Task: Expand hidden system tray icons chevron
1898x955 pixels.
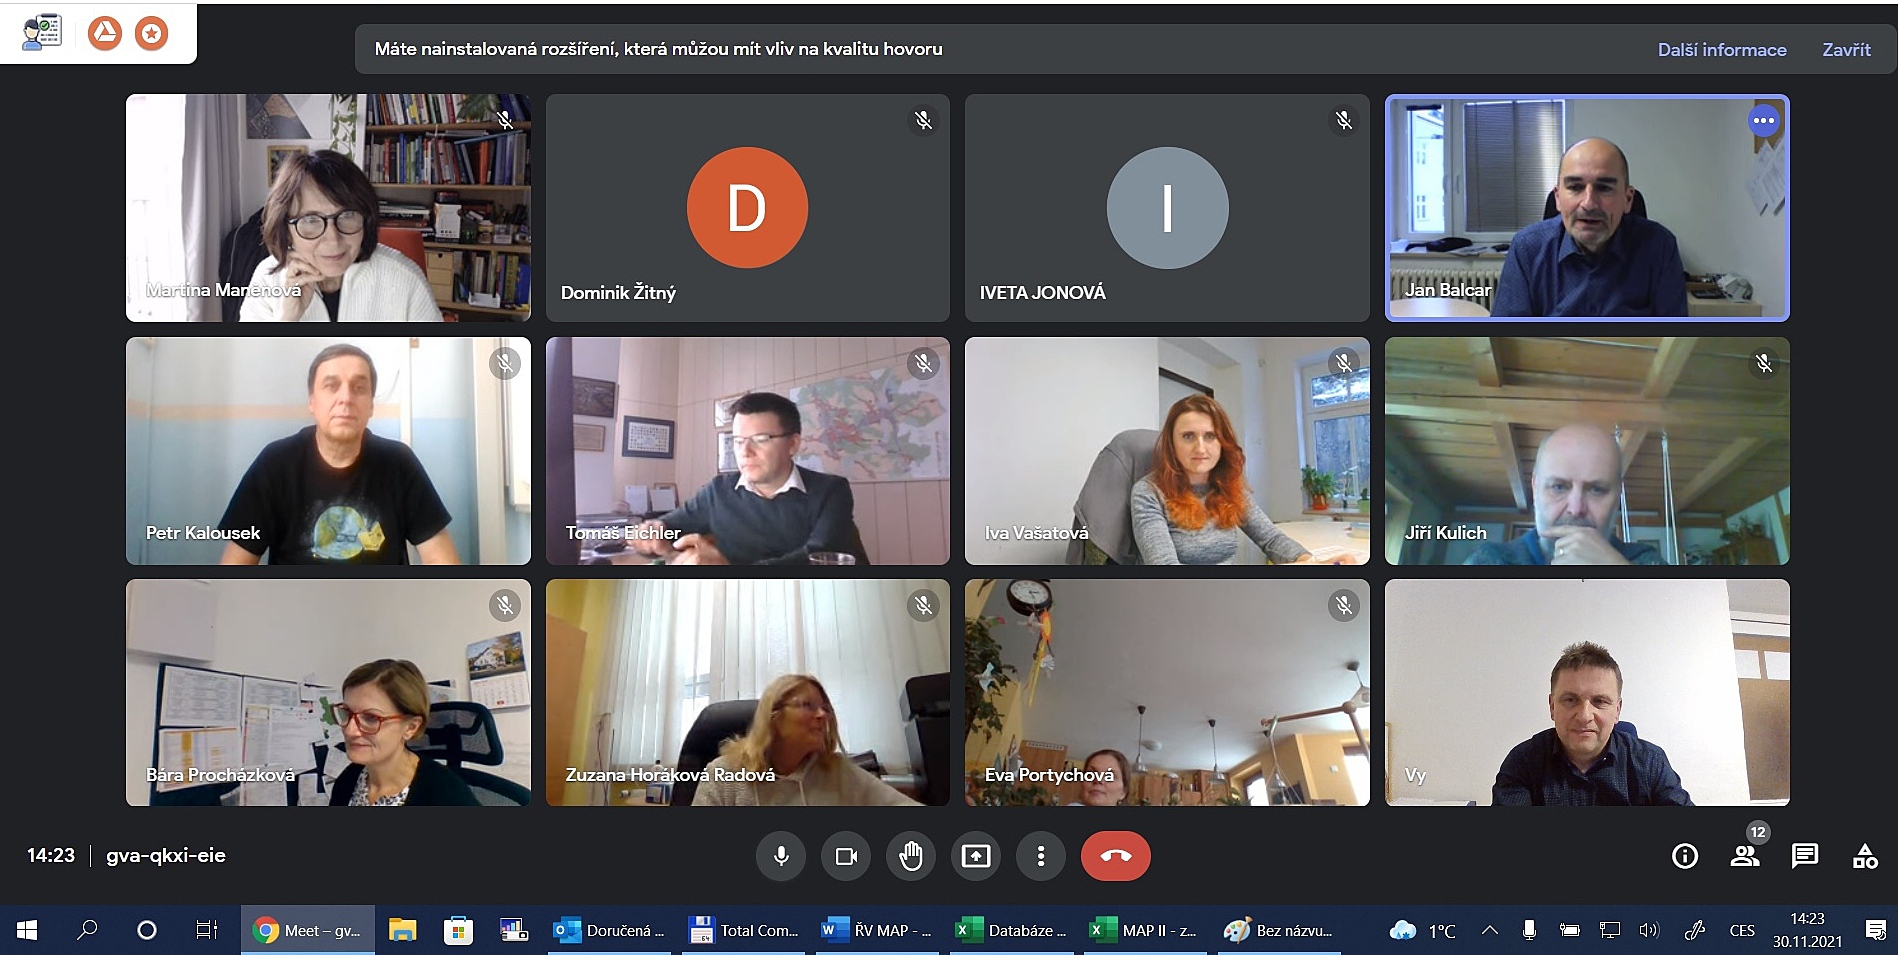Action: click(1489, 930)
